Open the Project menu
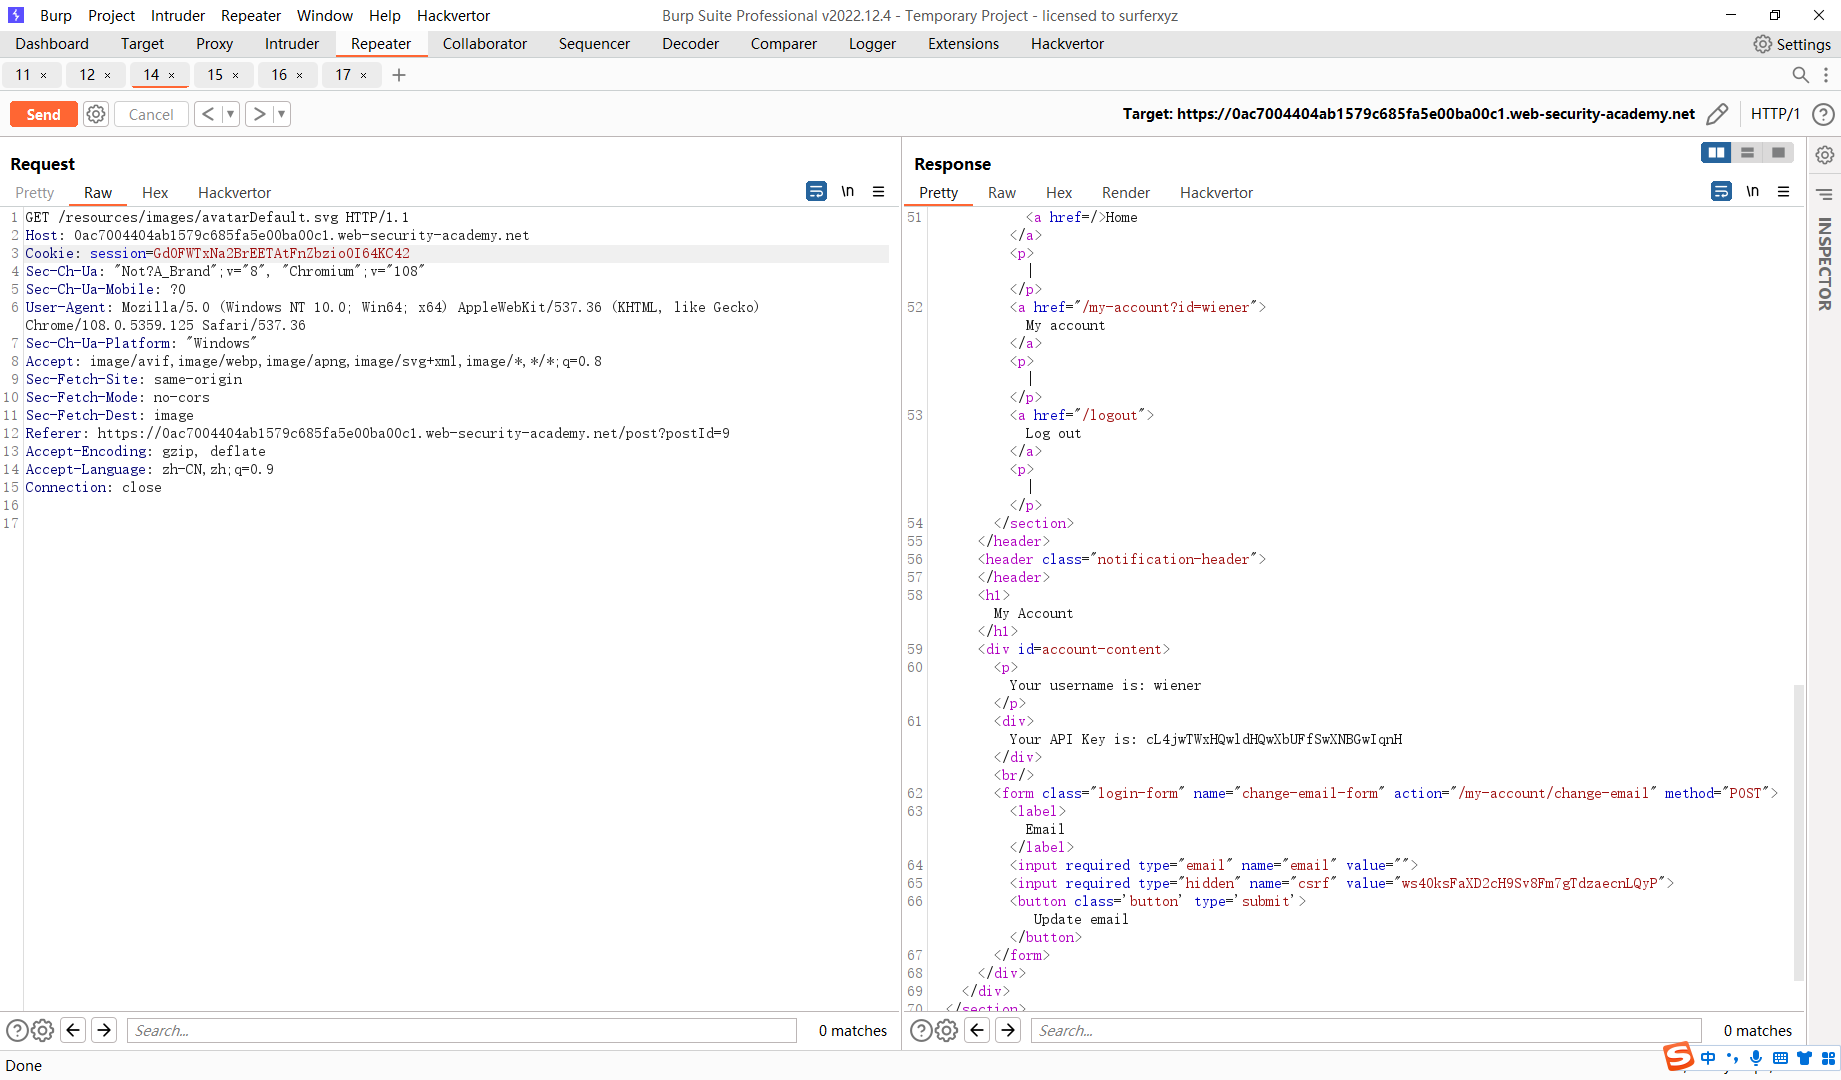The image size is (1841, 1080). (x=111, y=15)
